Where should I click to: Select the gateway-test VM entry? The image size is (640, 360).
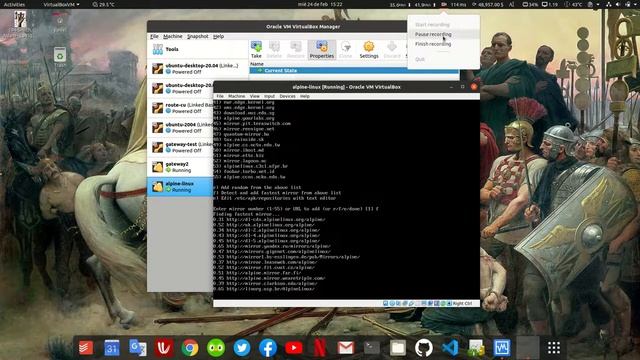180,147
